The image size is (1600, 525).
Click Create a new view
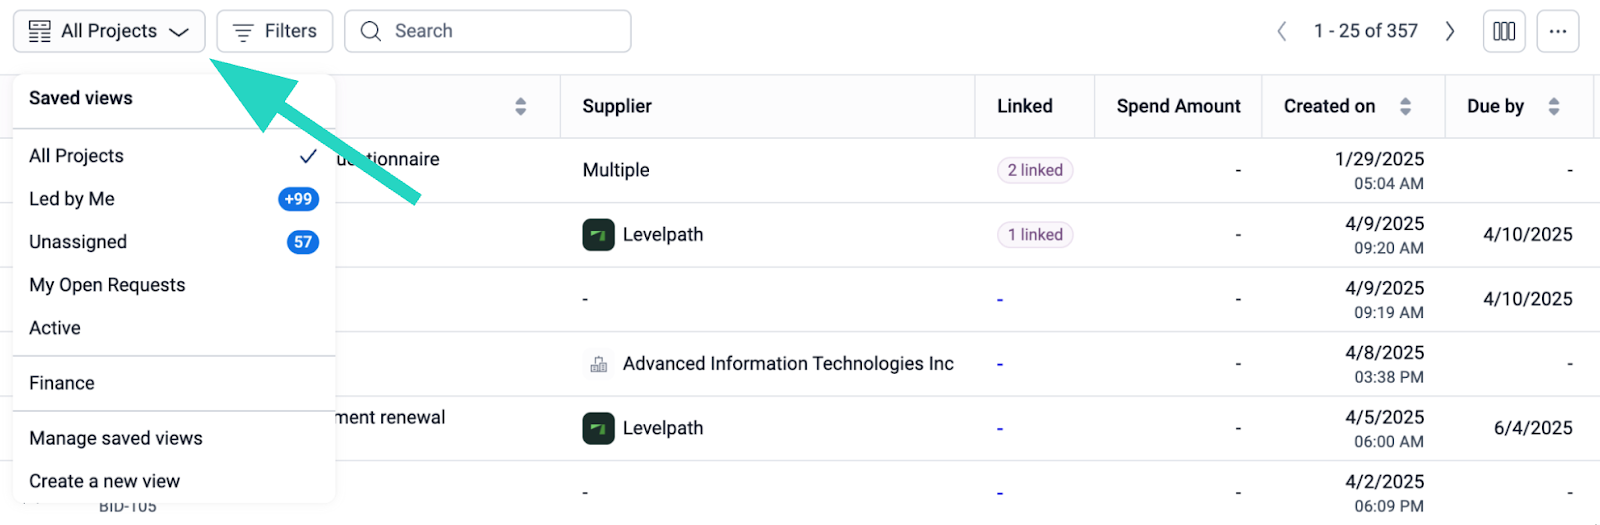105,481
